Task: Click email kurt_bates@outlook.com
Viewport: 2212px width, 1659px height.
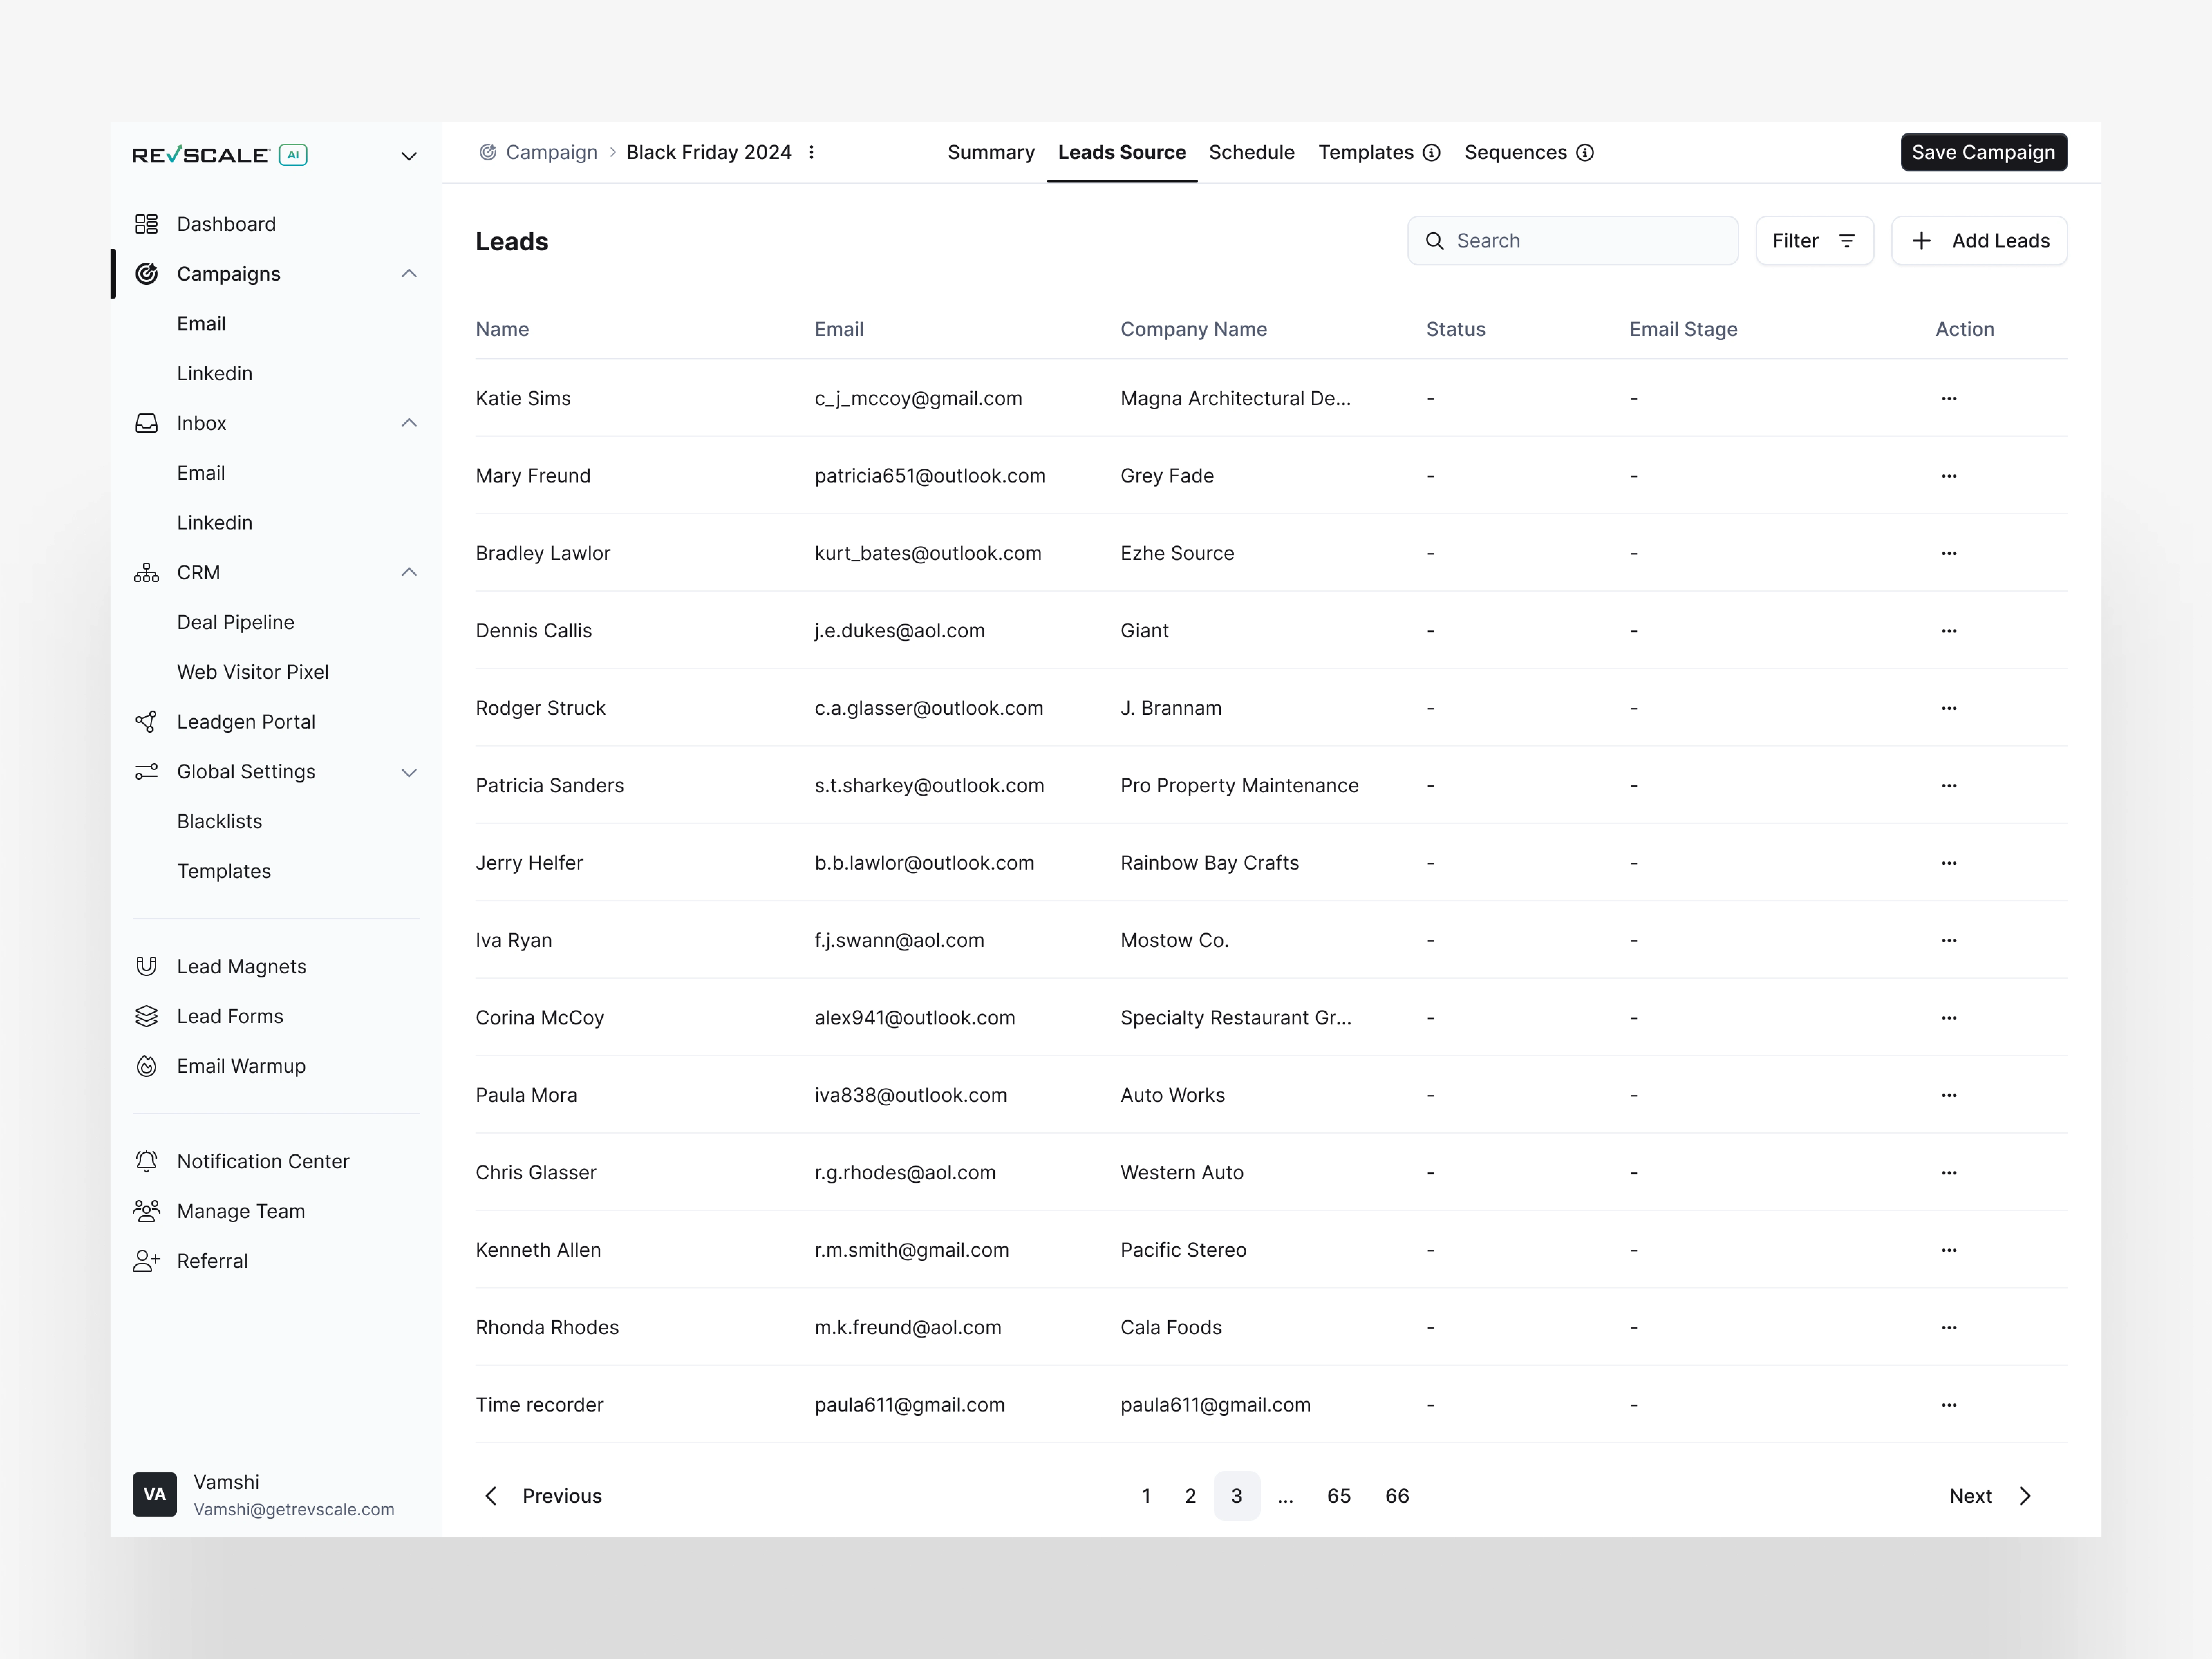Action: [928, 554]
